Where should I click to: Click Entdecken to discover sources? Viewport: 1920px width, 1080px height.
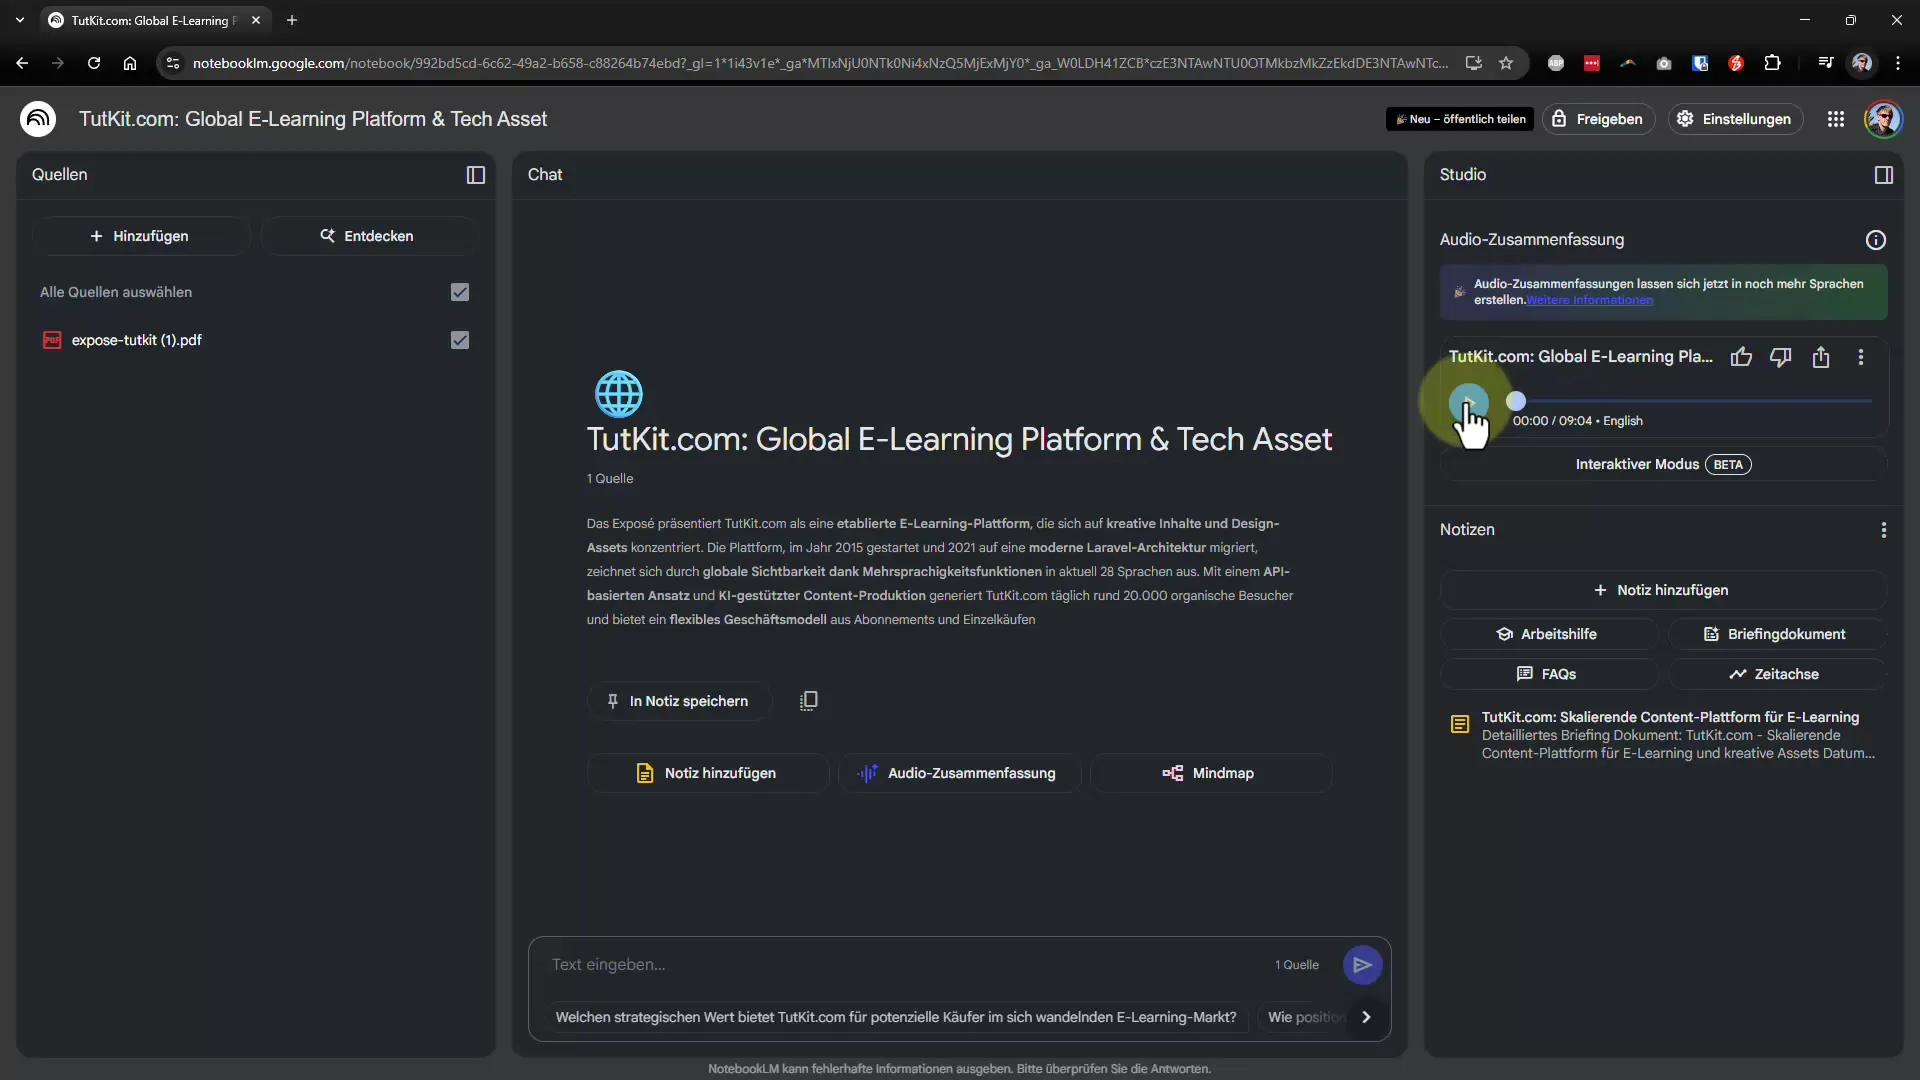368,236
